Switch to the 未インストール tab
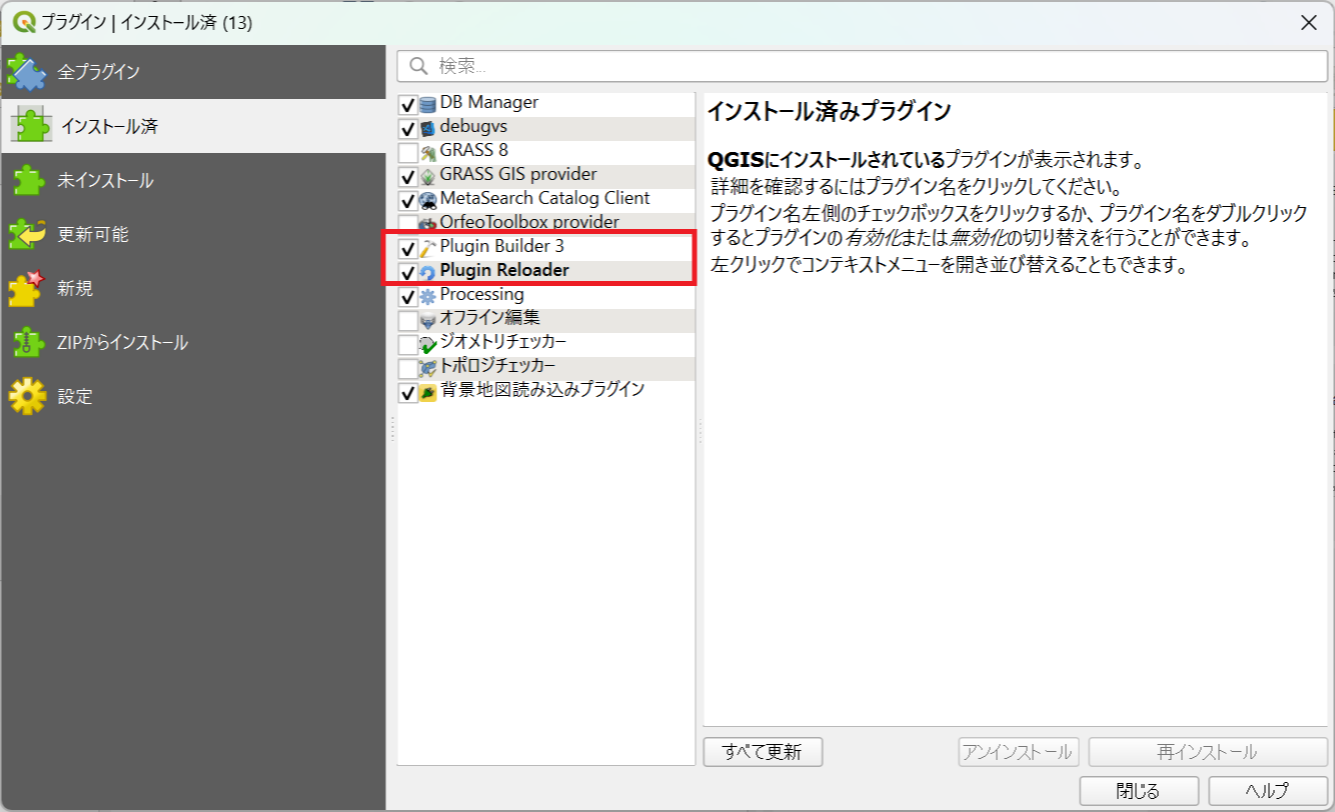The width and height of the screenshot is (1335, 812). click(x=193, y=180)
